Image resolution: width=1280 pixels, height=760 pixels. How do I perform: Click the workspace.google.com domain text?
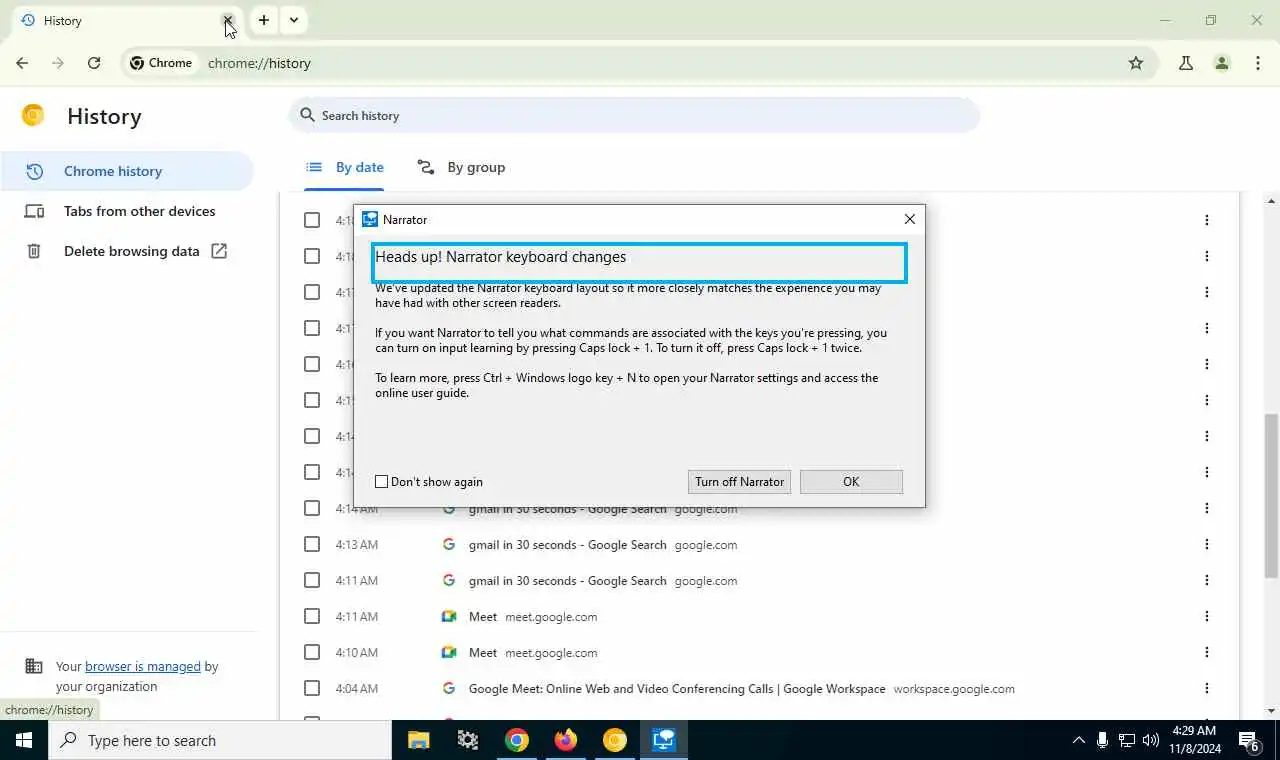(x=954, y=689)
